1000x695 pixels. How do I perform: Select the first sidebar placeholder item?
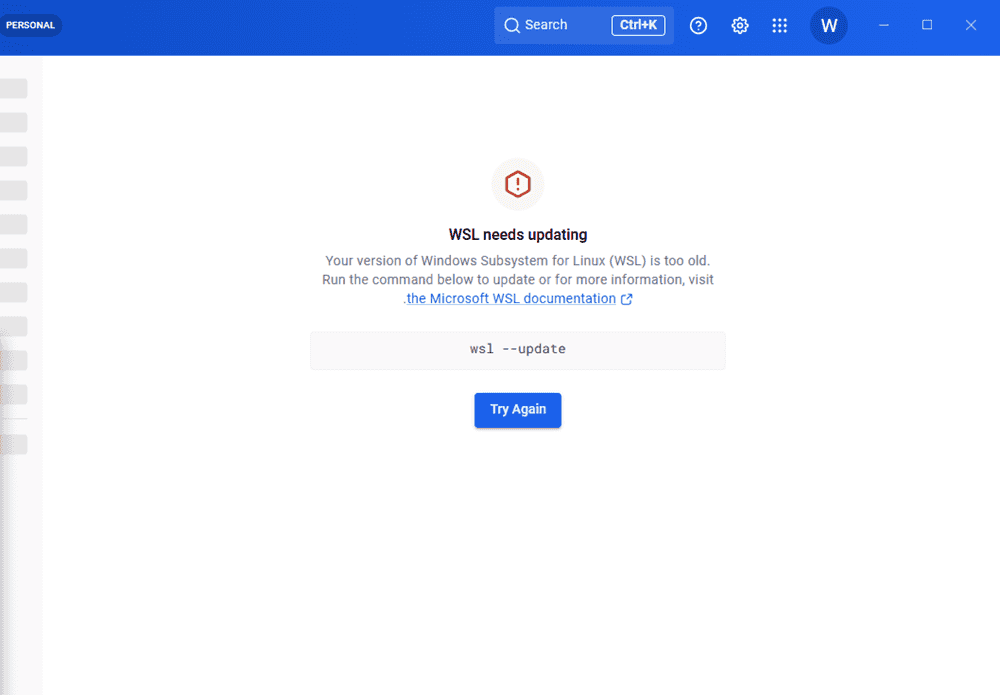click(x=14, y=88)
